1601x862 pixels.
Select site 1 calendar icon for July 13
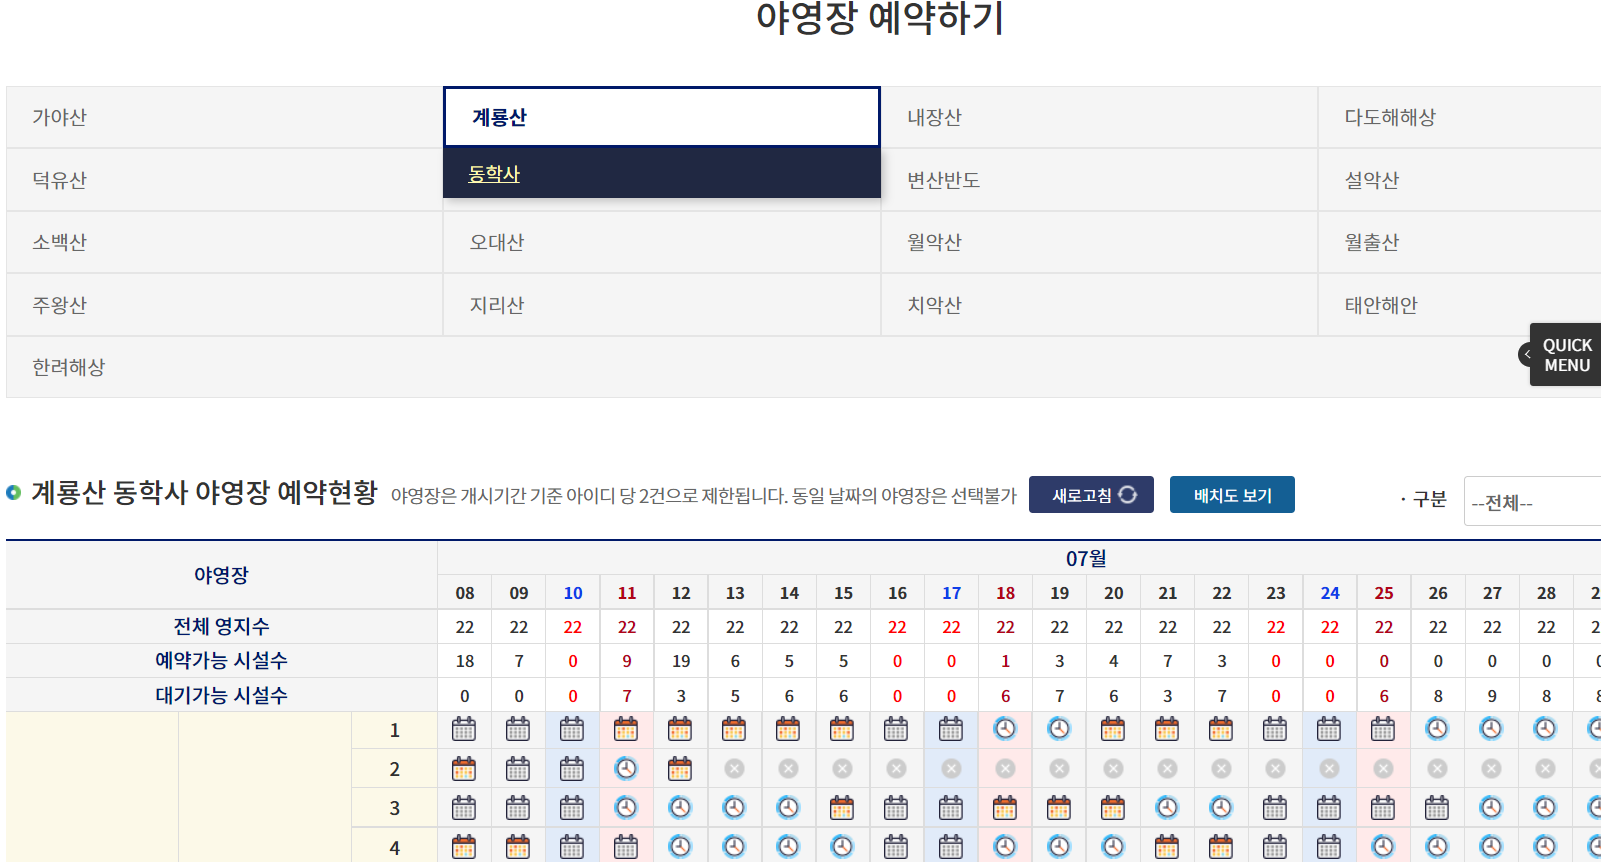(x=734, y=729)
